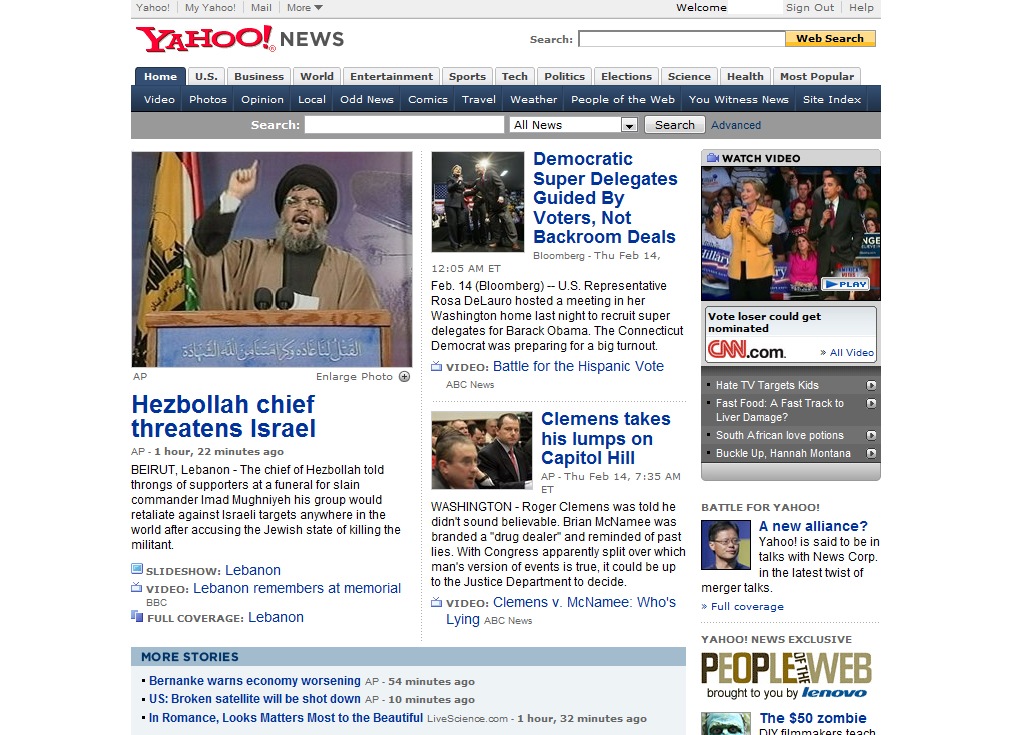Click the Lebanon slideshow icon

(x=137, y=570)
